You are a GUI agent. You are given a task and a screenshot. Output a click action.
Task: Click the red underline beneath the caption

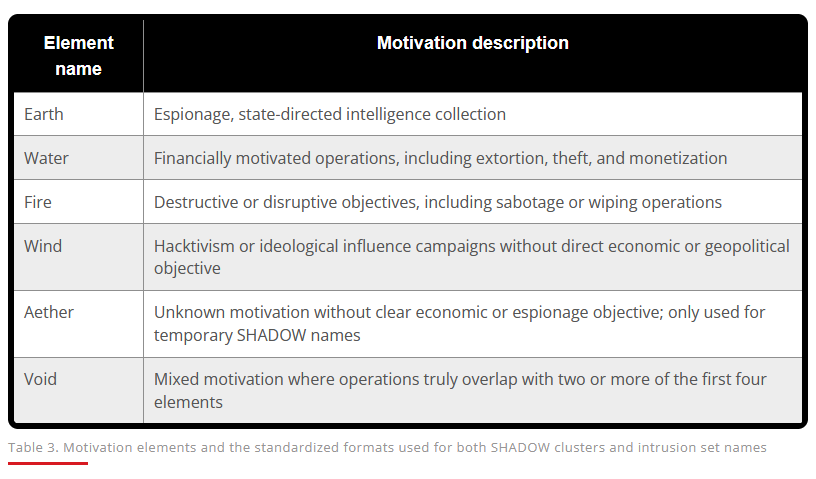tap(48, 463)
